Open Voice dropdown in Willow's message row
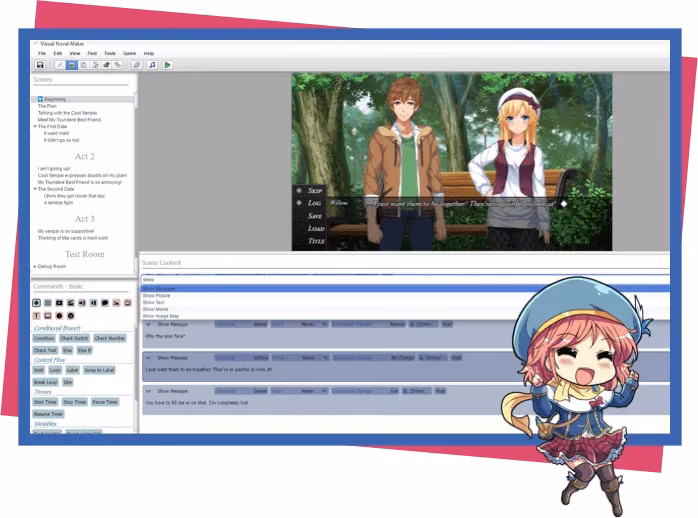The image size is (698, 518). [x=300, y=358]
